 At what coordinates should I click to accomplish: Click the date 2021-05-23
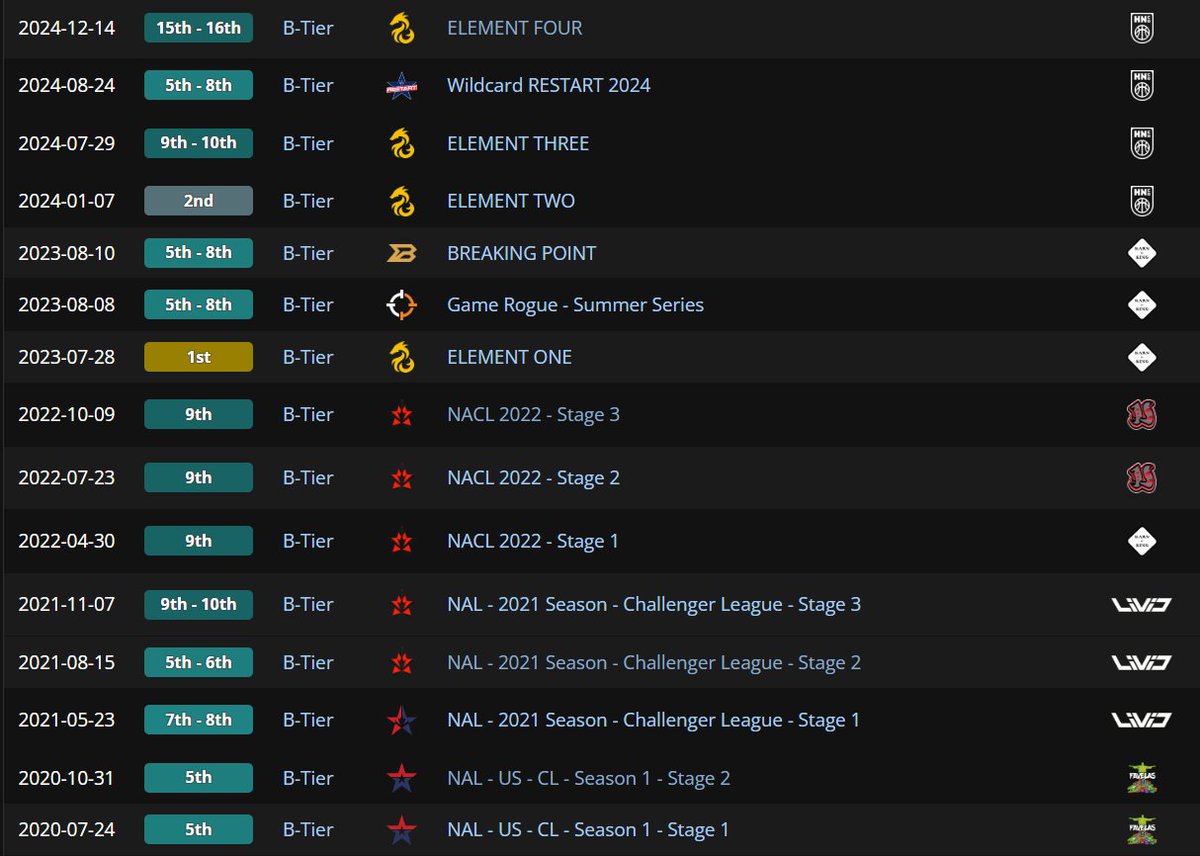(x=67, y=720)
